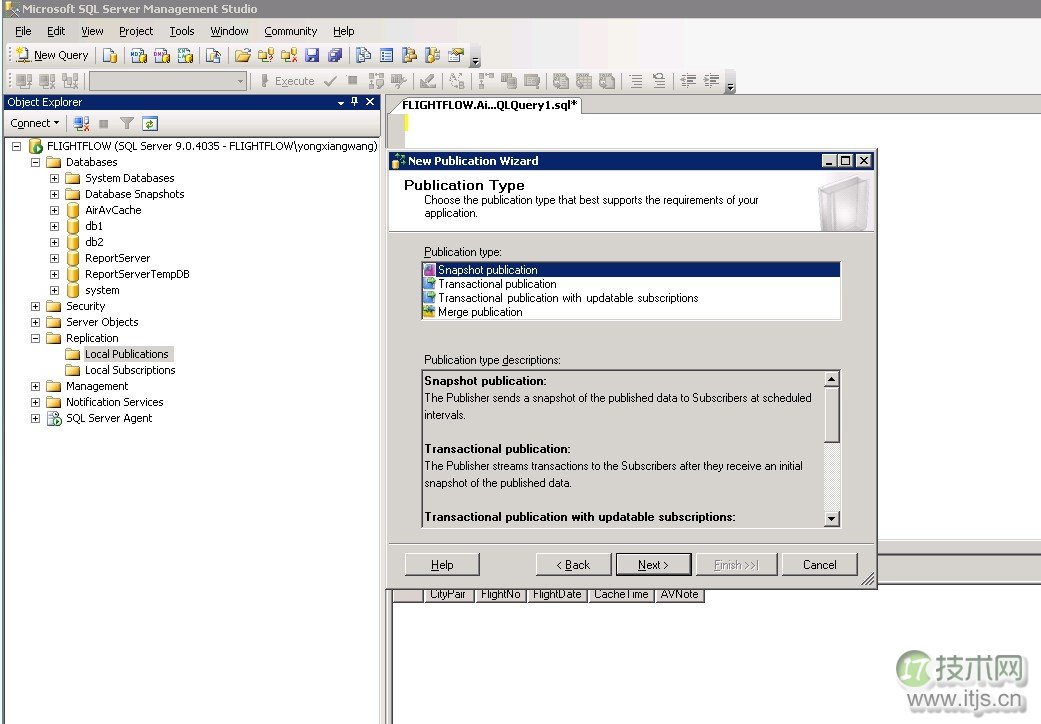This screenshot has width=1041, height=724.
Task: Click the Parse checkmark icon
Action: coord(330,81)
